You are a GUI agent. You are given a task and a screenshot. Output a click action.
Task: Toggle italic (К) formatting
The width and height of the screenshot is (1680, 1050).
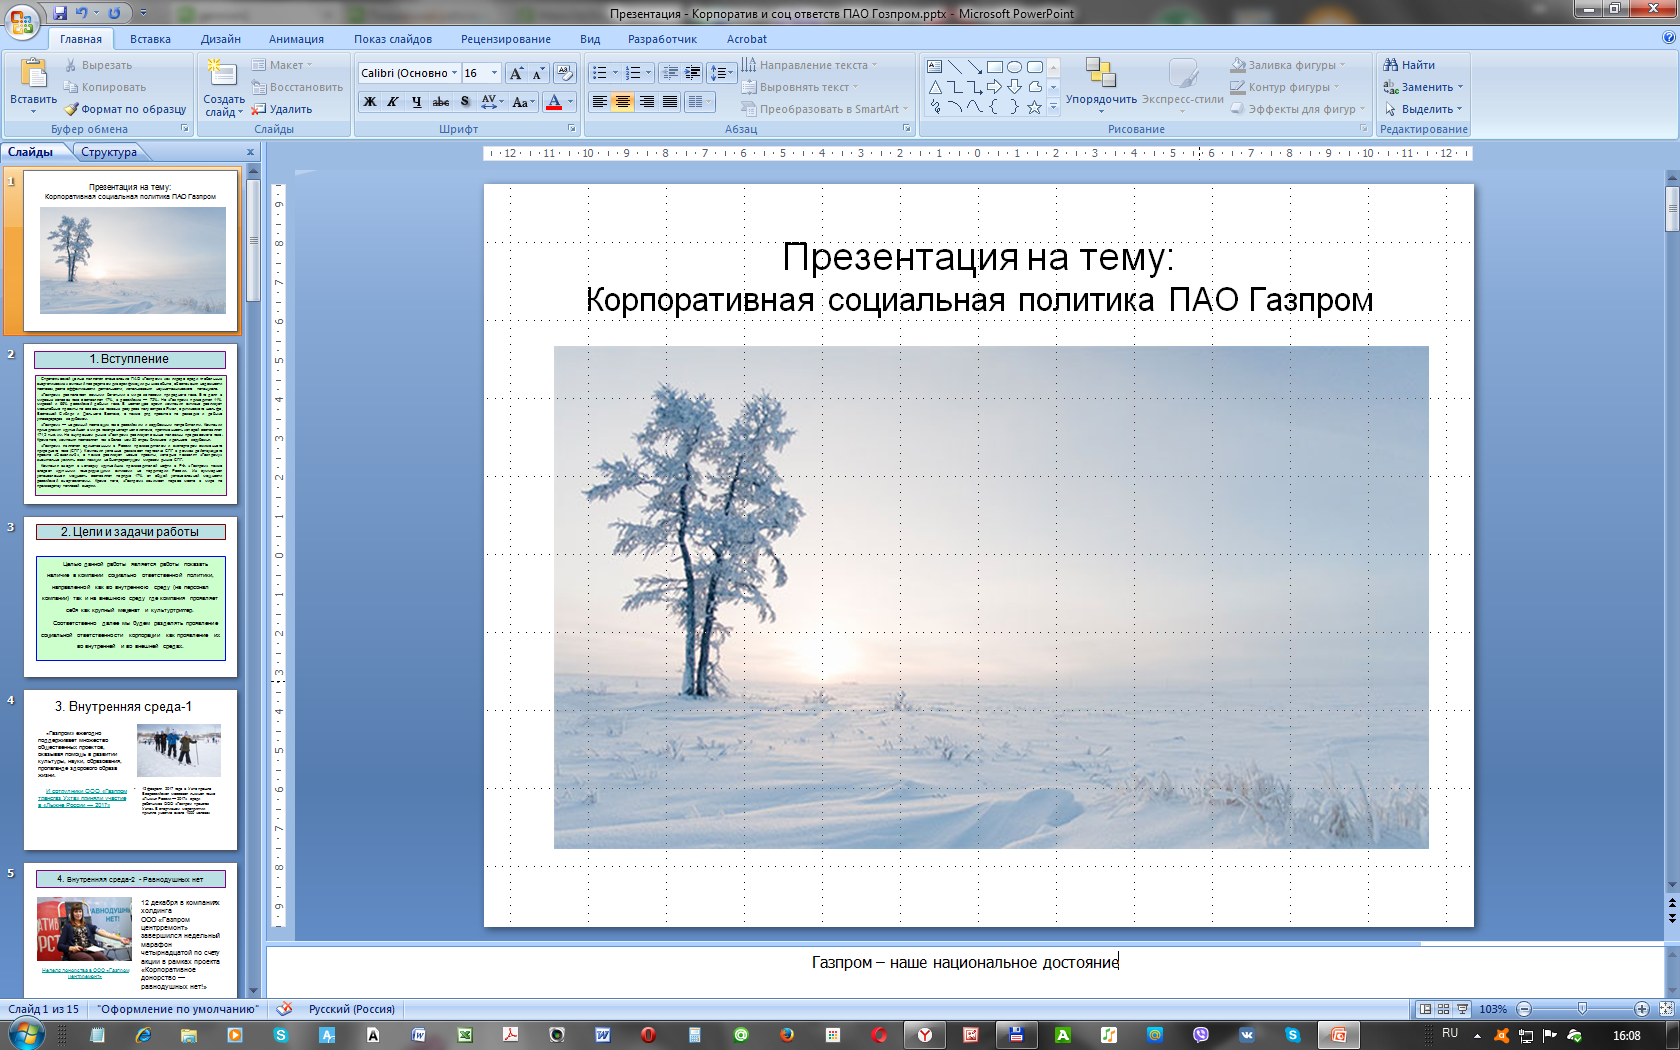[x=393, y=102]
